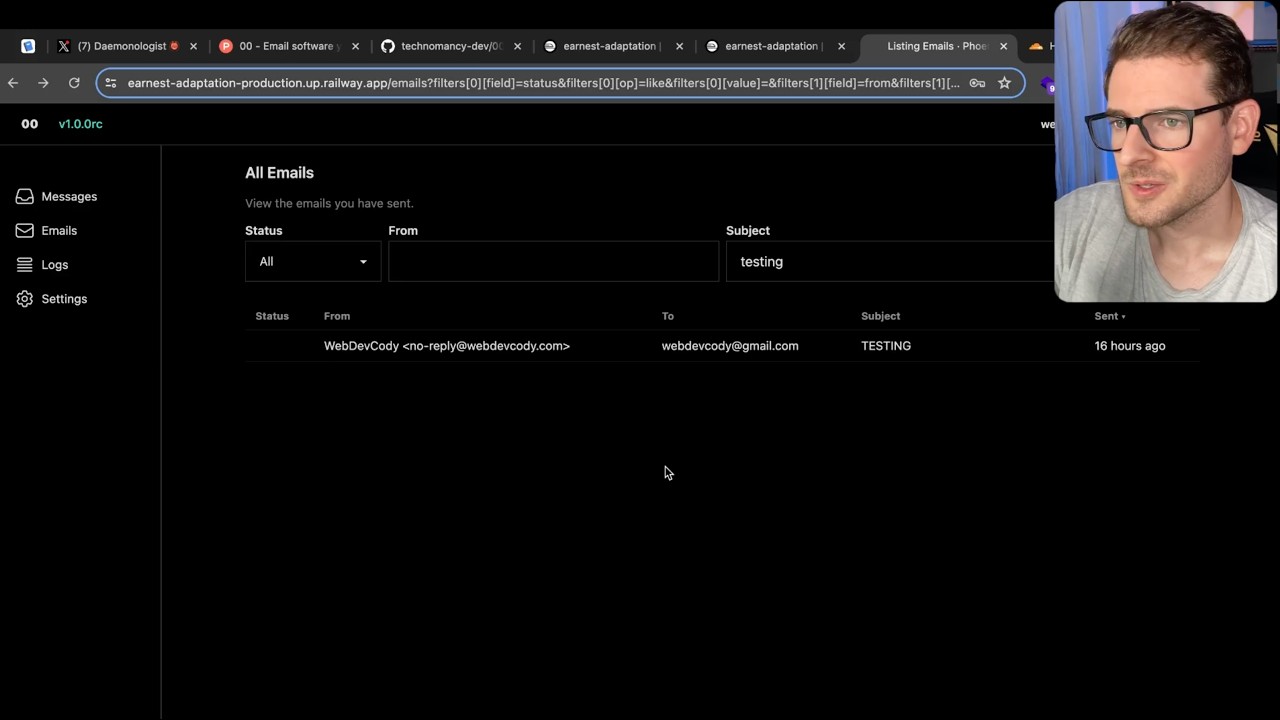Click recipient webdevcody@gmail.com cell
Viewport: 1280px width, 720px height.
click(x=730, y=346)
